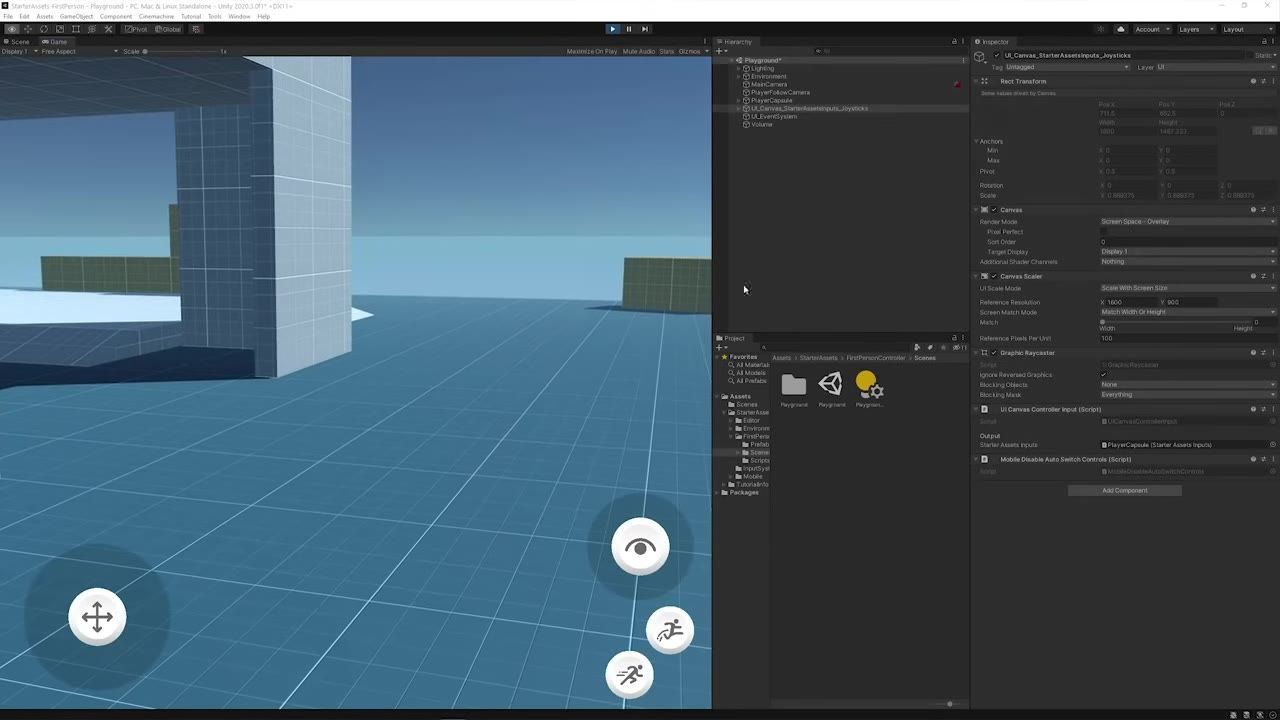The image size is (1280, 720).
Task: Open the custom editor tools icon
Action: [108, 29]
